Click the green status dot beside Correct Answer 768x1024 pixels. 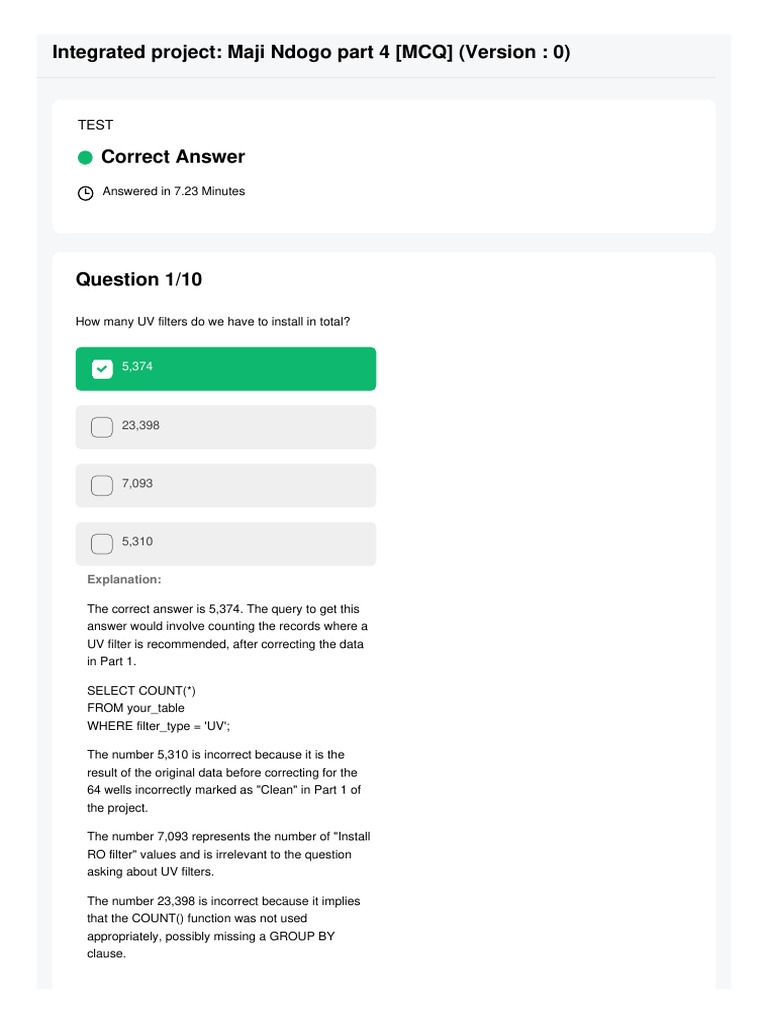[85, 158]
